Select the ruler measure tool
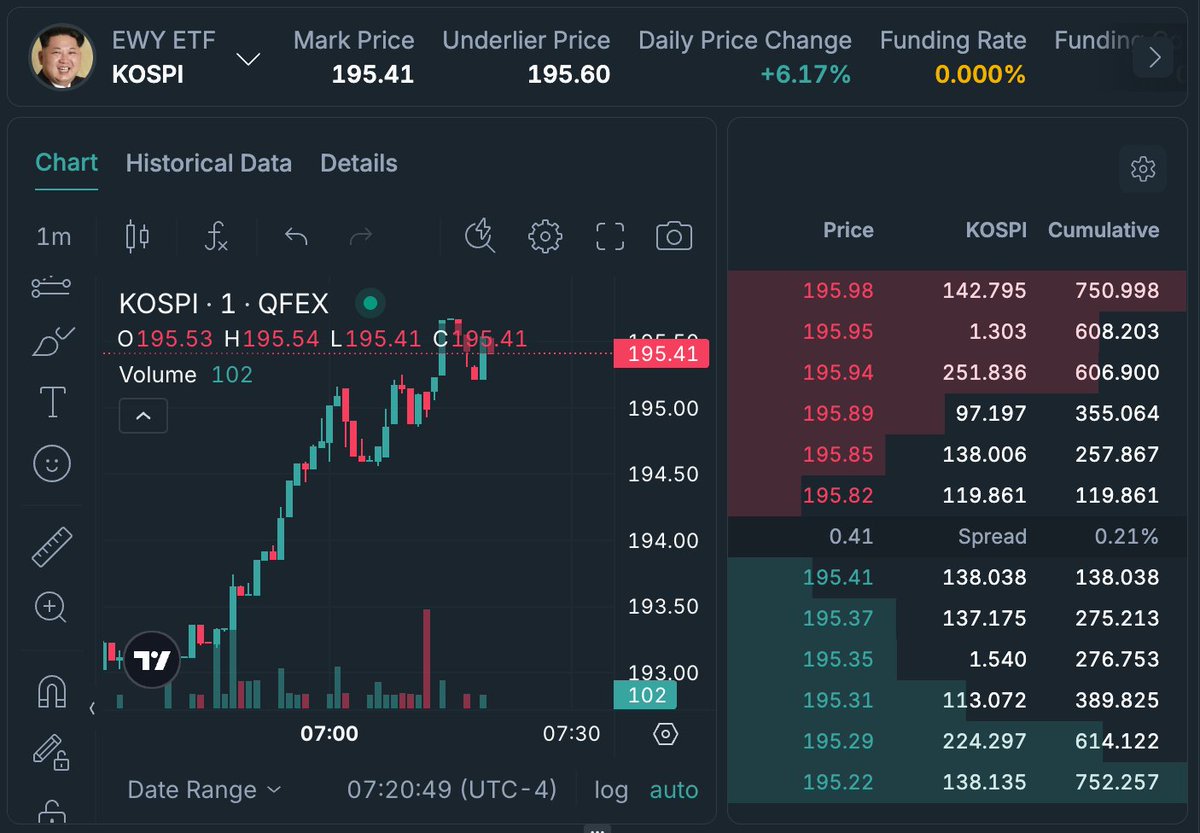Viewport: 1200px width, 833px height. pos(52,547)
